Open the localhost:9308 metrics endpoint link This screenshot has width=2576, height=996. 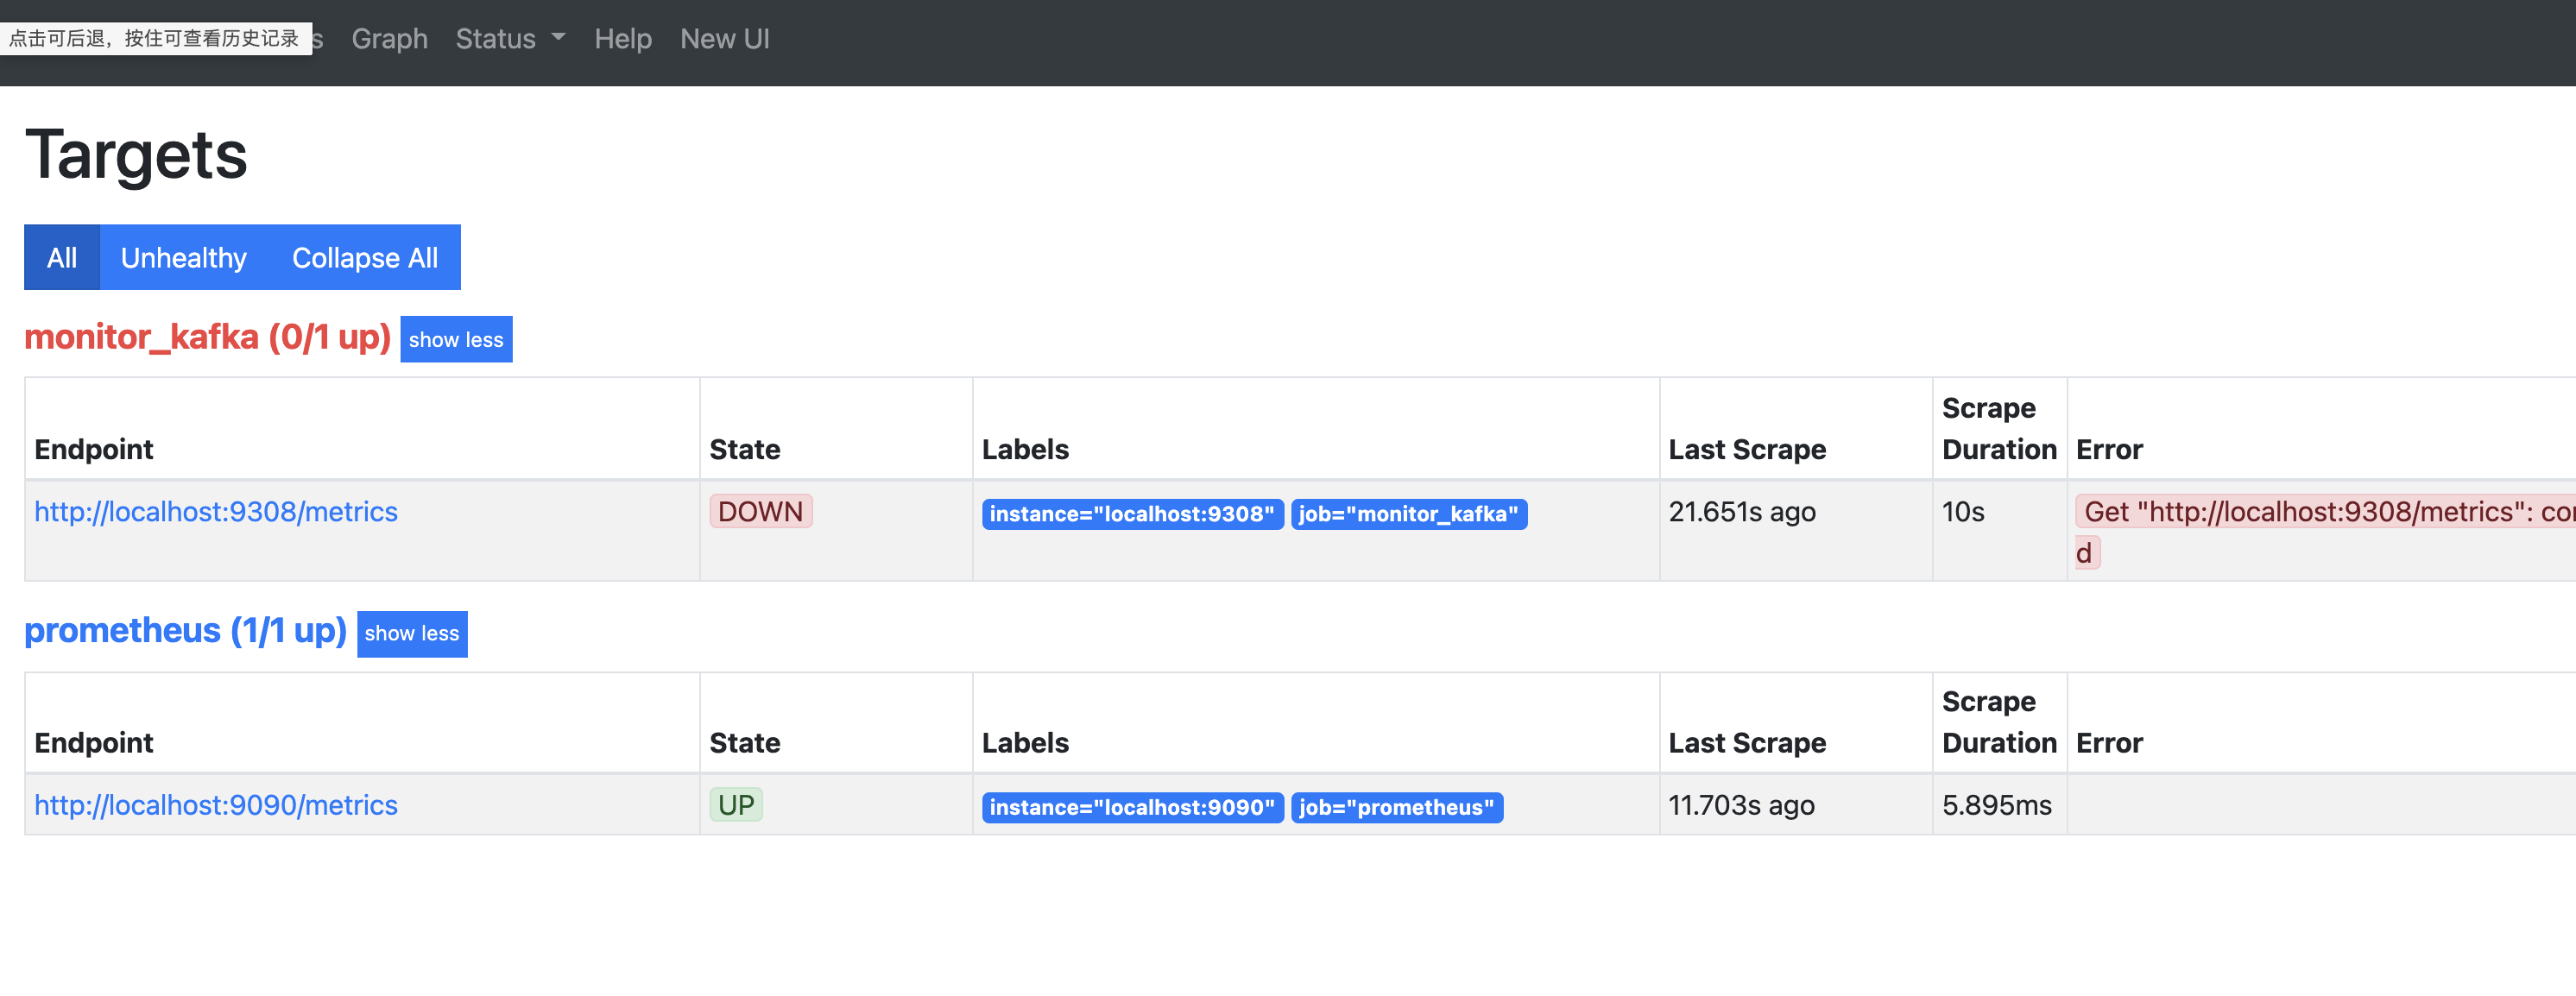coord(216,512)
